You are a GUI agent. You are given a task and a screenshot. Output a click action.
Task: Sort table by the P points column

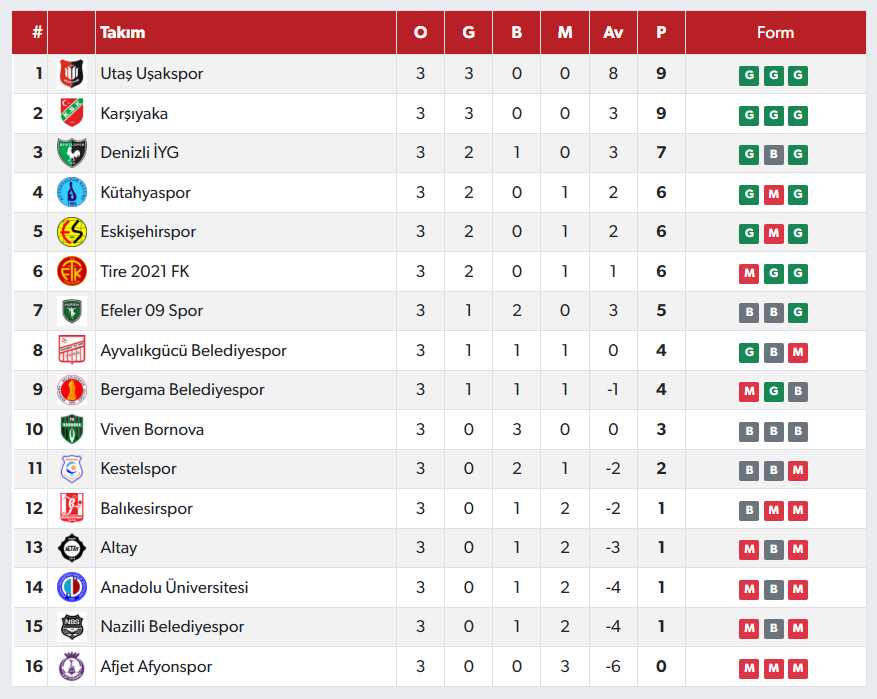[x=661, y=32]
